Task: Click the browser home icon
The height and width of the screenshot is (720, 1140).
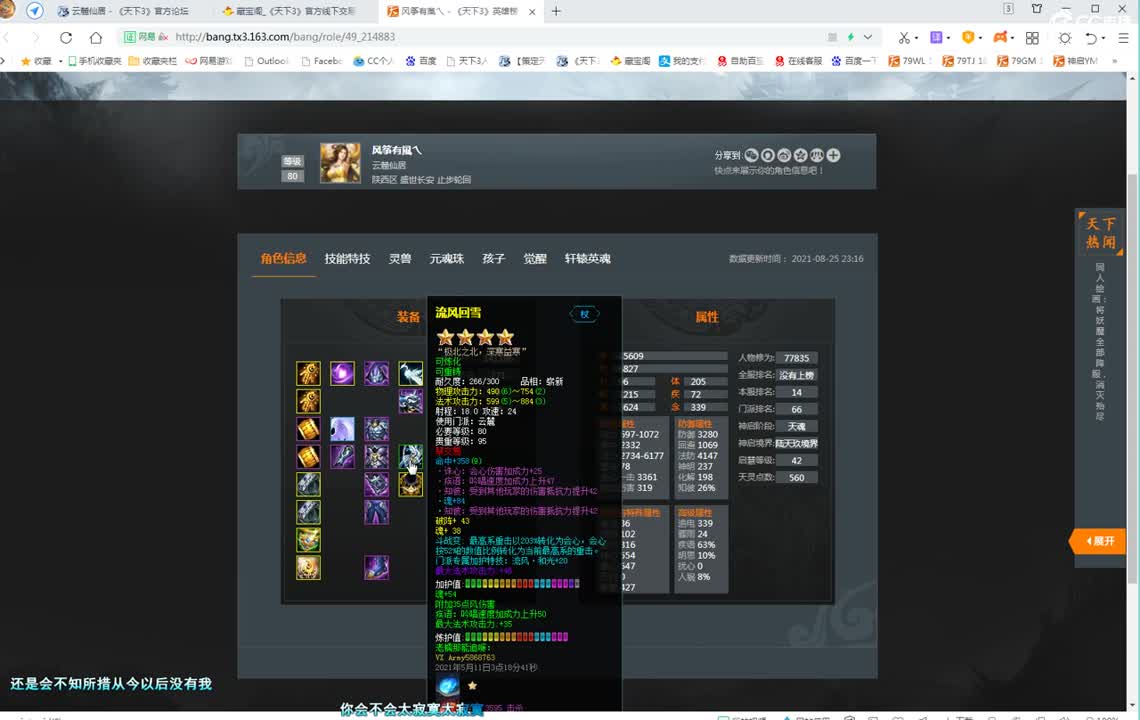Action: point(95,36)
